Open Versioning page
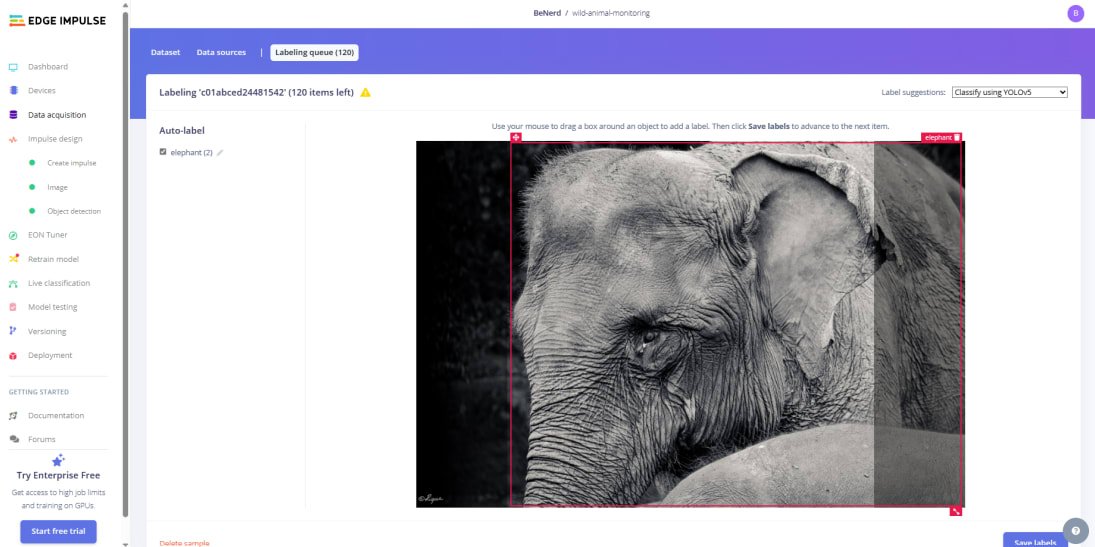This screenshot has width=1095, height=547. coord(47,331)
